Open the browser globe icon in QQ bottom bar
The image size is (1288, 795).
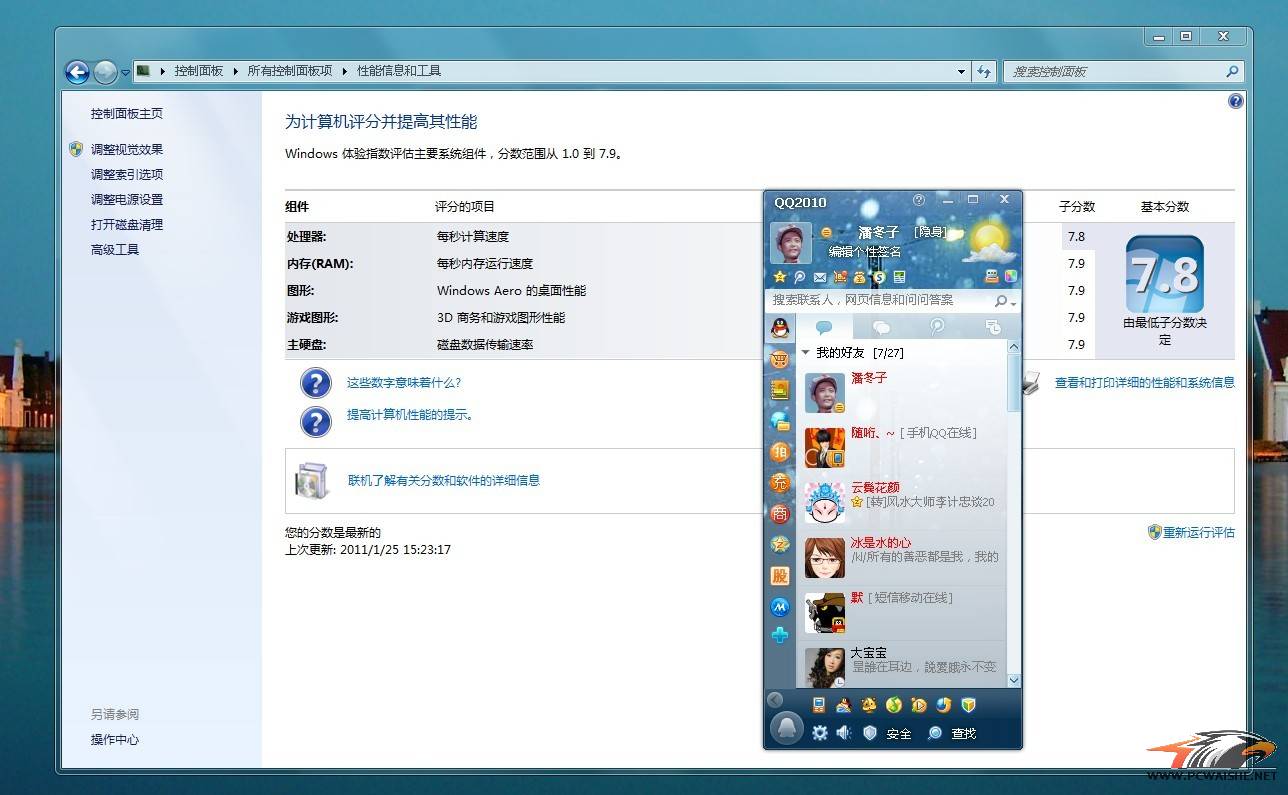pyautogui.click(x=943, y=705)
